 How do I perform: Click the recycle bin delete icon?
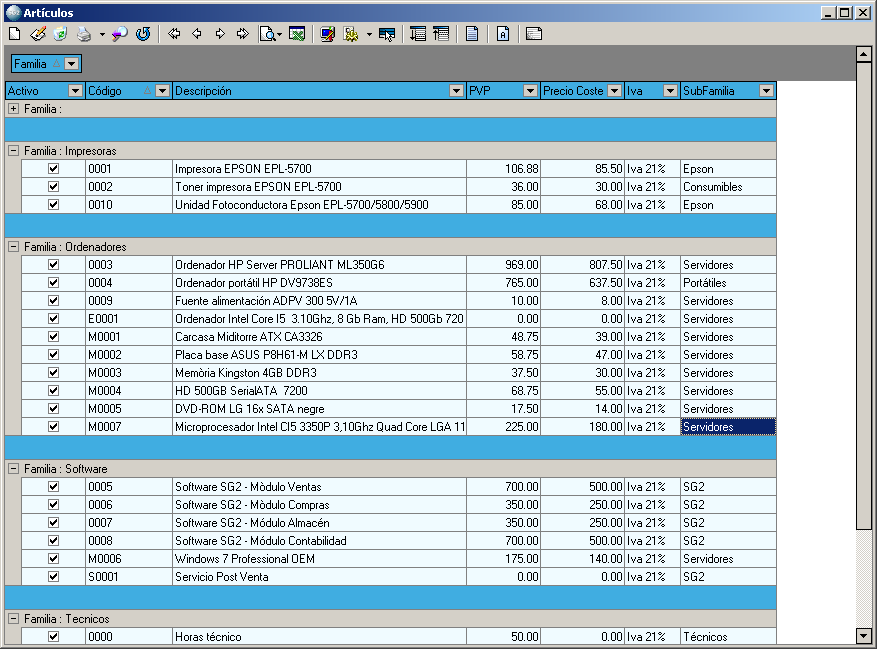click(x=60, y=34)
